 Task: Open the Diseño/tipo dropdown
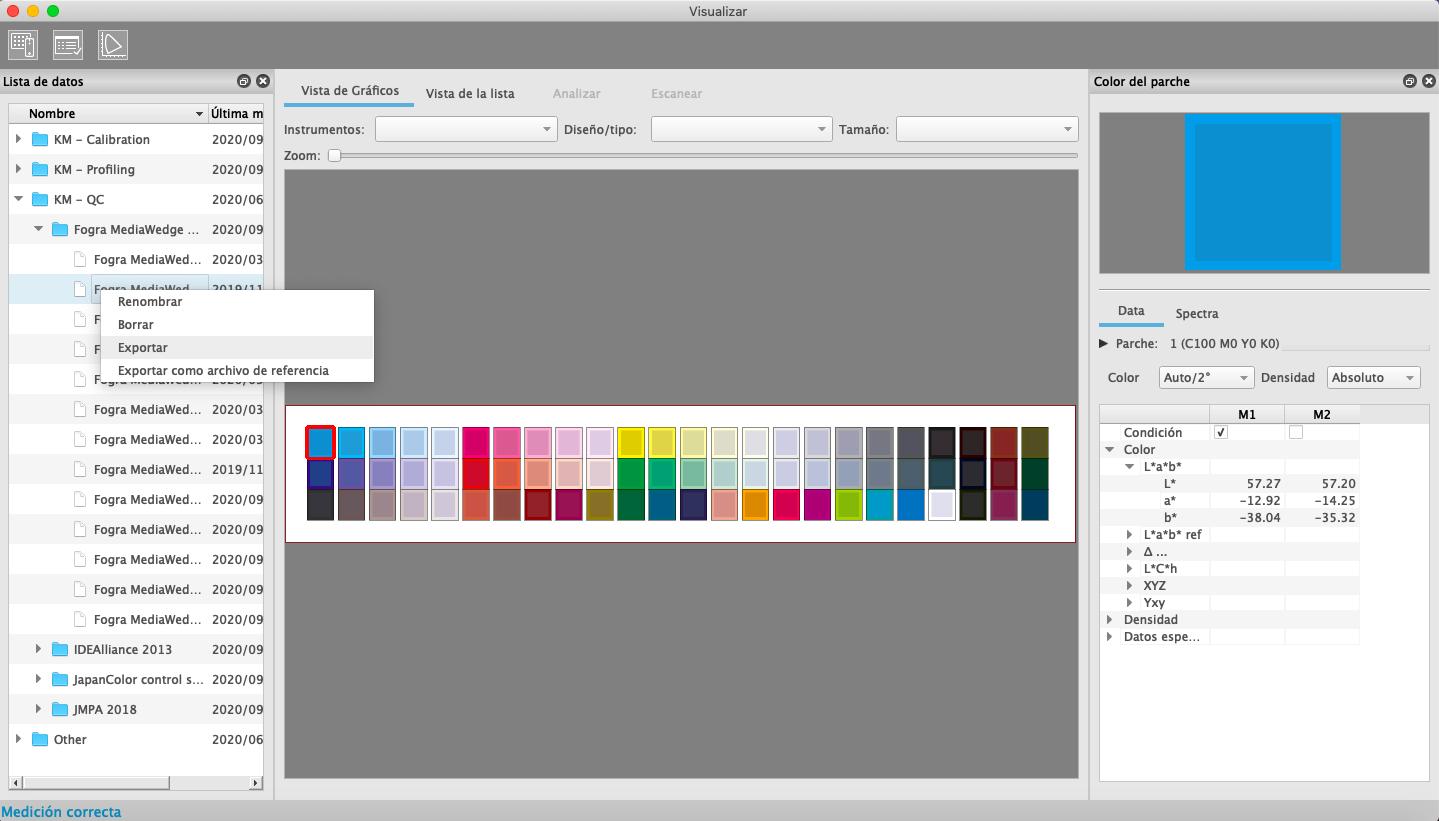pyautogui.click(x=742, y=129)
